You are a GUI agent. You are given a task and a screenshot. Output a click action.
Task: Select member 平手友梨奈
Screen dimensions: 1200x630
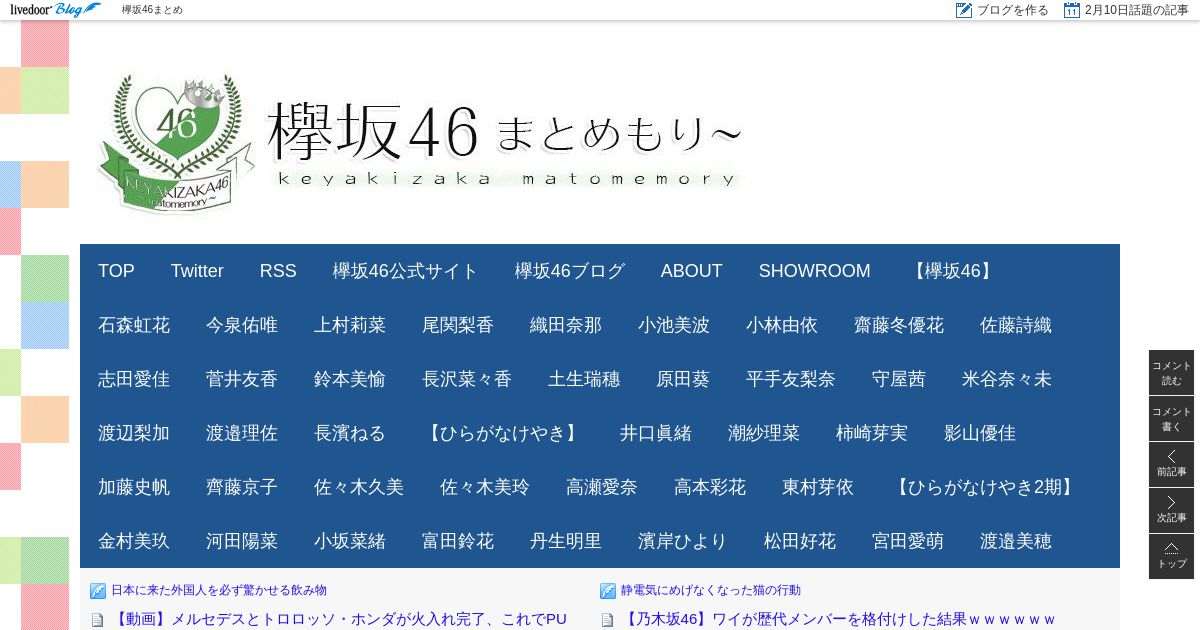click(791, 379)
